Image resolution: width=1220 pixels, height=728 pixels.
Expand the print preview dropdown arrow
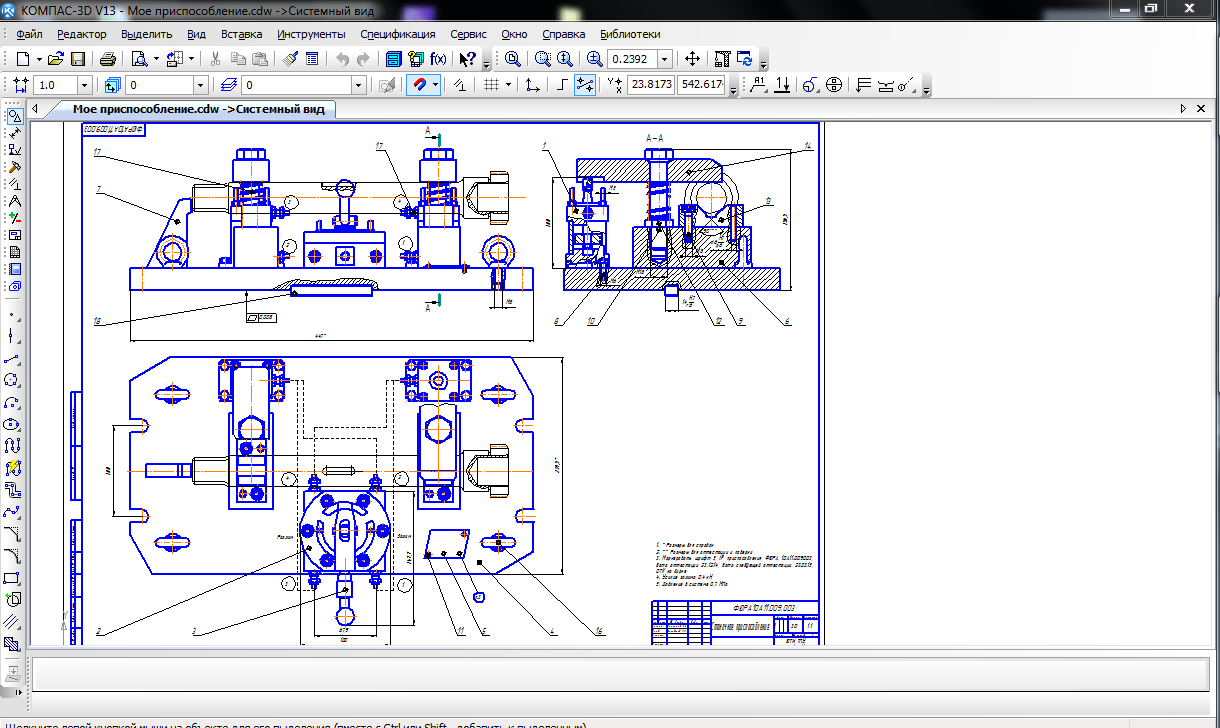coord(157,59)
